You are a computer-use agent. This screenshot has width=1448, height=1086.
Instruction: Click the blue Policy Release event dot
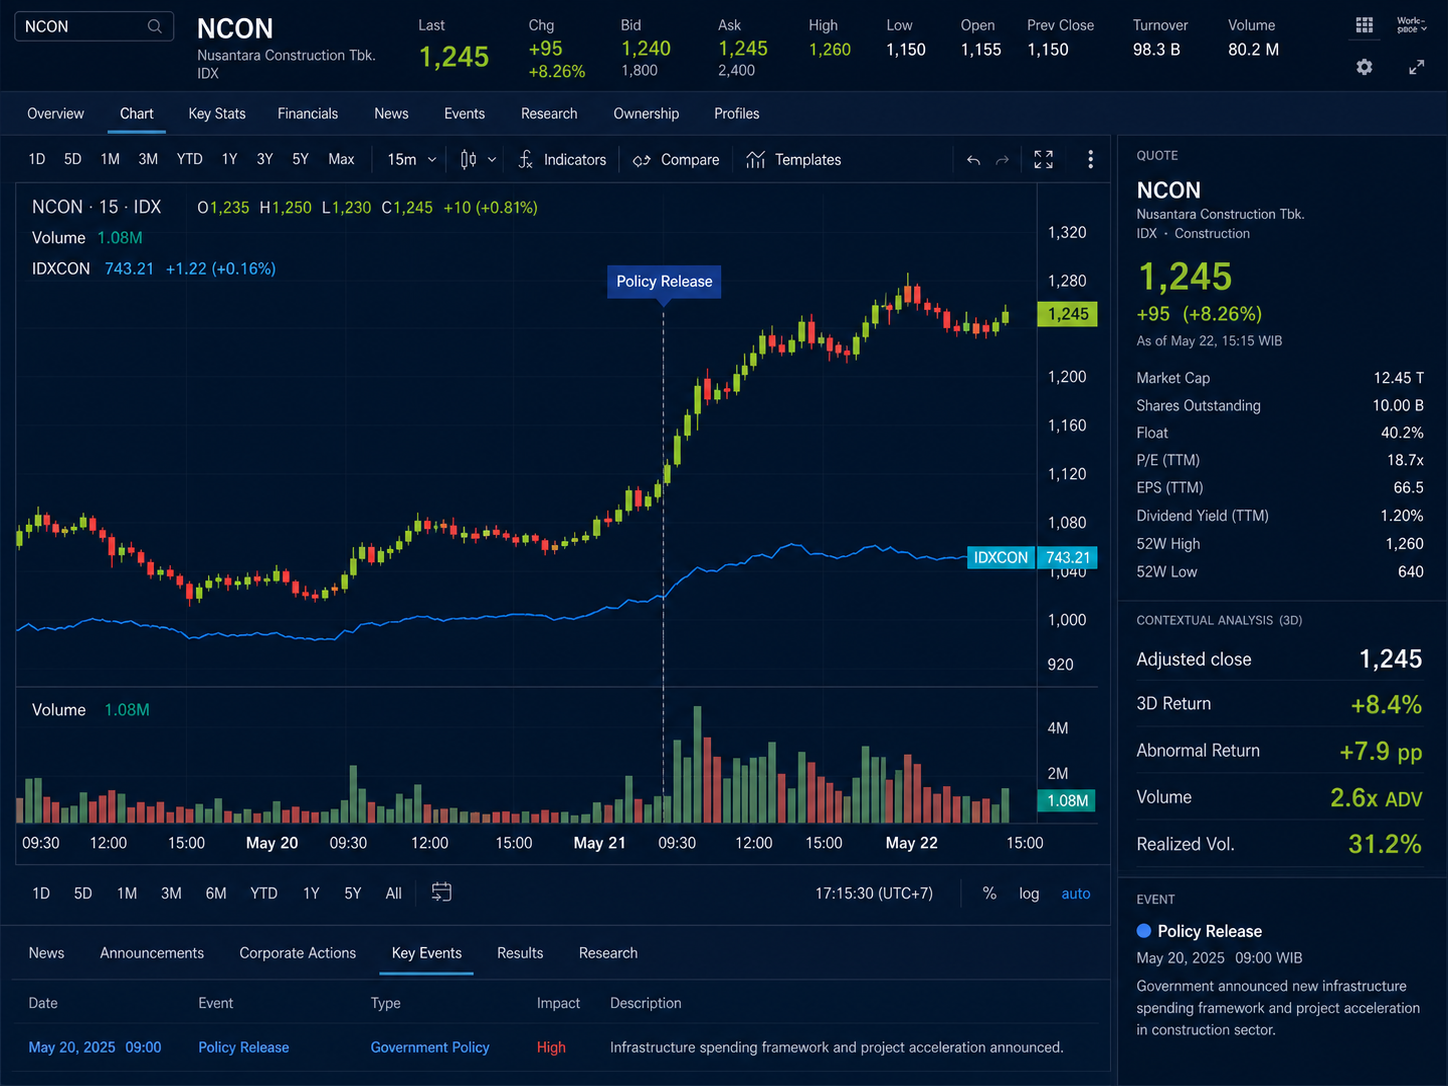(x=1144, y=931)
